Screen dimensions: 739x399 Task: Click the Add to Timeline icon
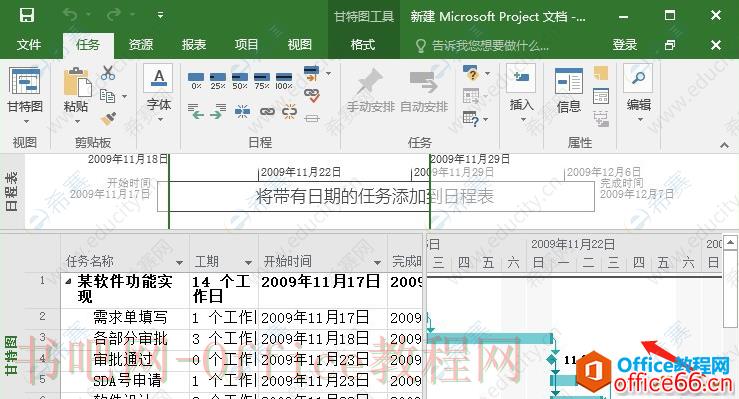click(x=601, y=118)
